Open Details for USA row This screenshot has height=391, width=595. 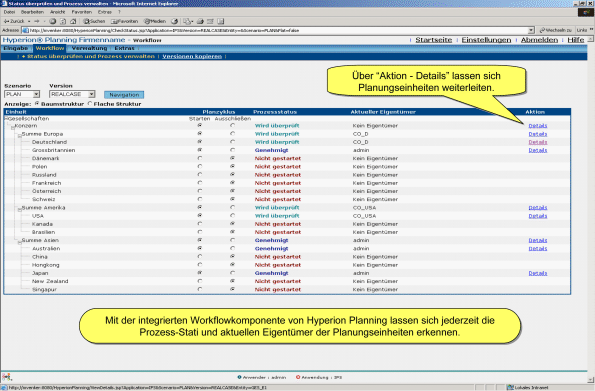pos(538,216)
